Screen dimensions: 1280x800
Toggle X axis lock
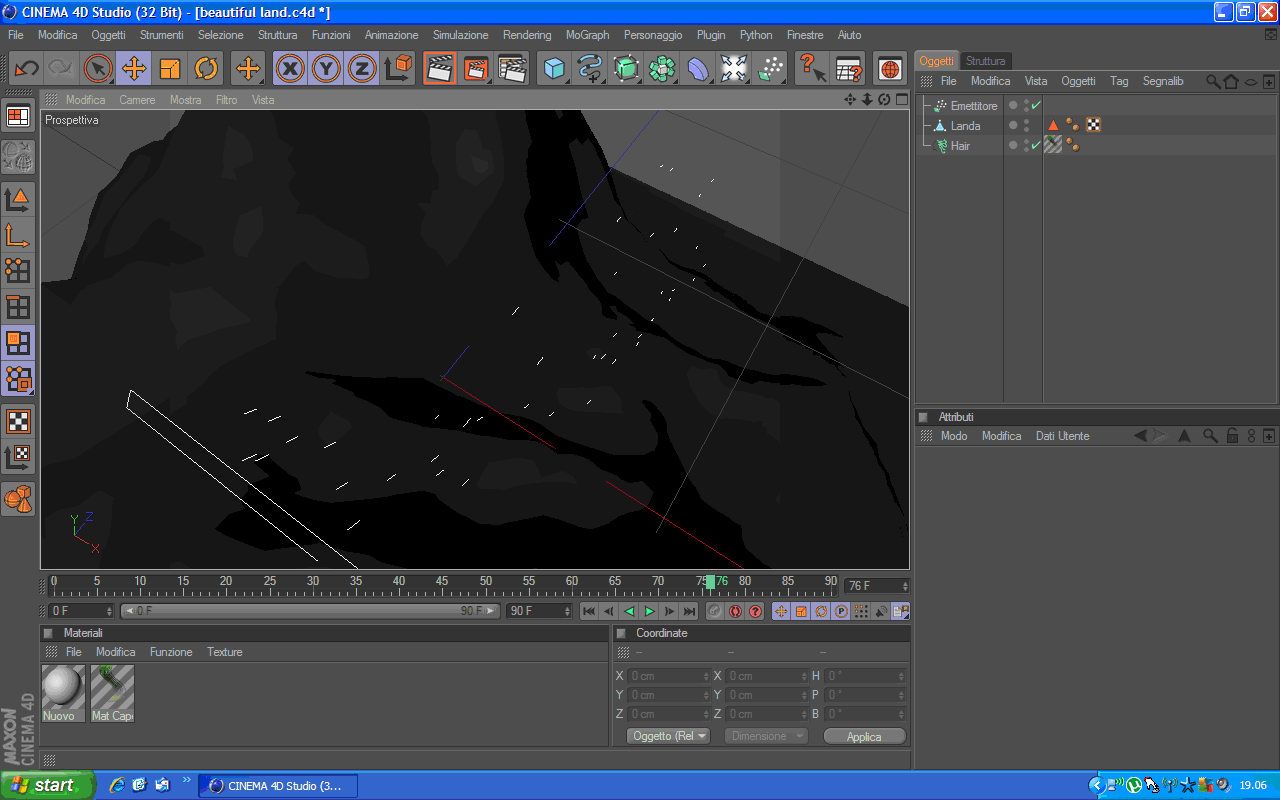point(290,68)
